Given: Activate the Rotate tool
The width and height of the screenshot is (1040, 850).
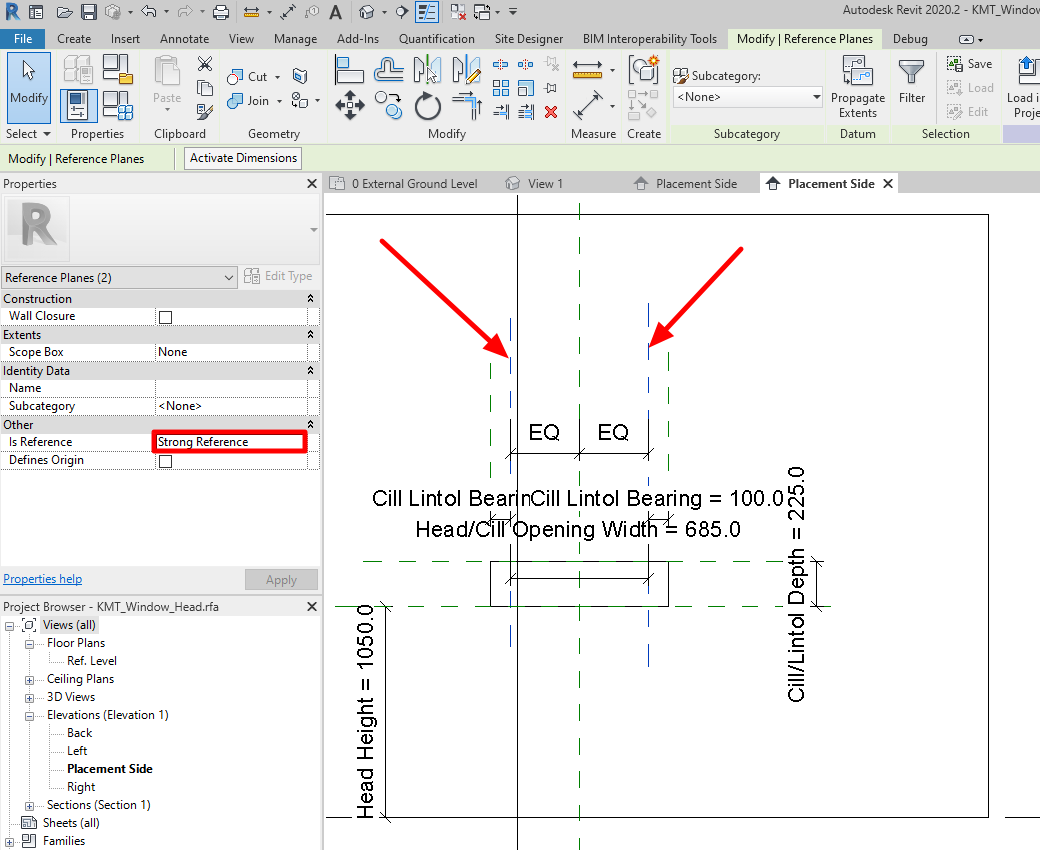Looking at the screenshot, I should [x=427, y=106].
